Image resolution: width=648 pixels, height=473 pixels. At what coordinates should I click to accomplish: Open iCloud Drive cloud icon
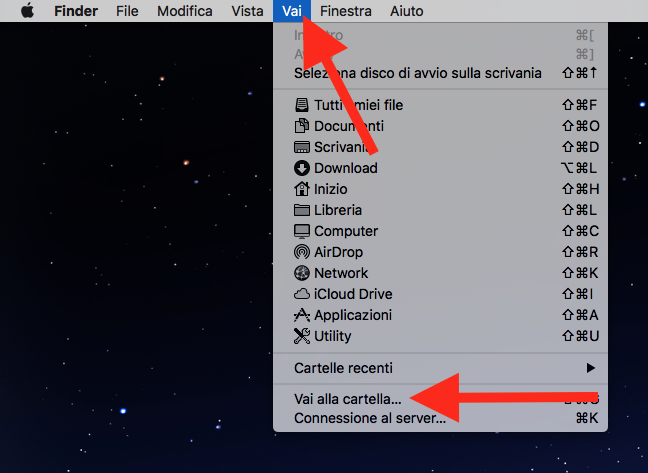302,294
